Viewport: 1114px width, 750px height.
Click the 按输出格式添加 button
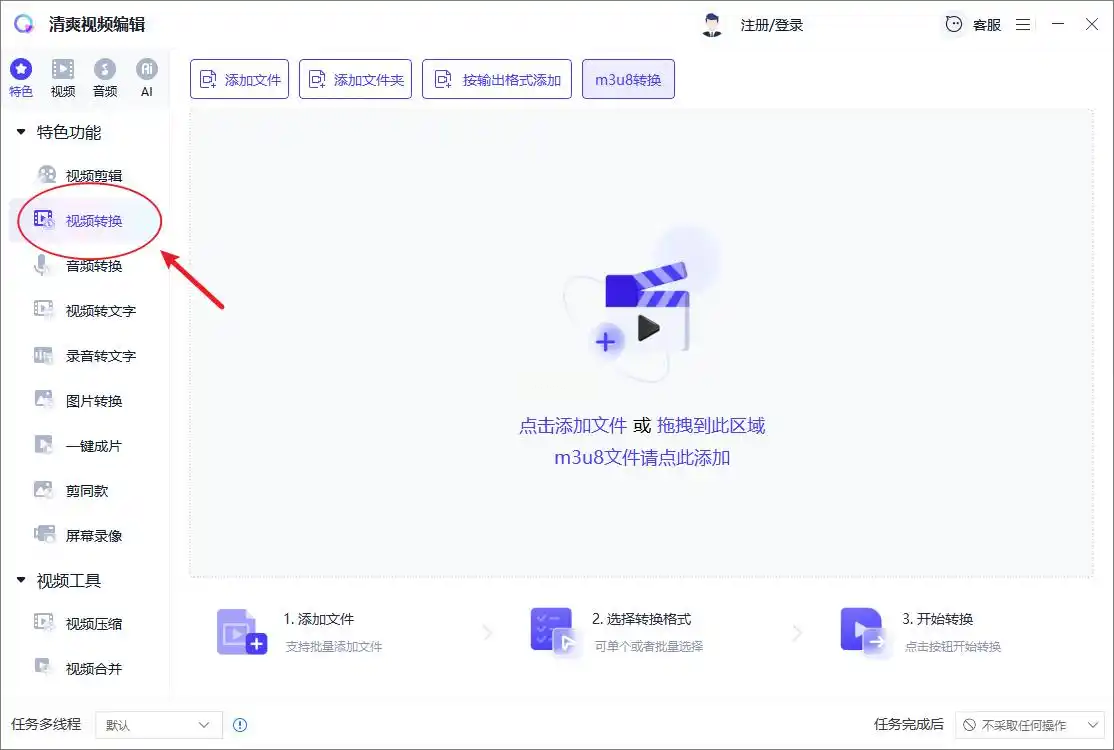pyautogui.click(x=497, y=79)
